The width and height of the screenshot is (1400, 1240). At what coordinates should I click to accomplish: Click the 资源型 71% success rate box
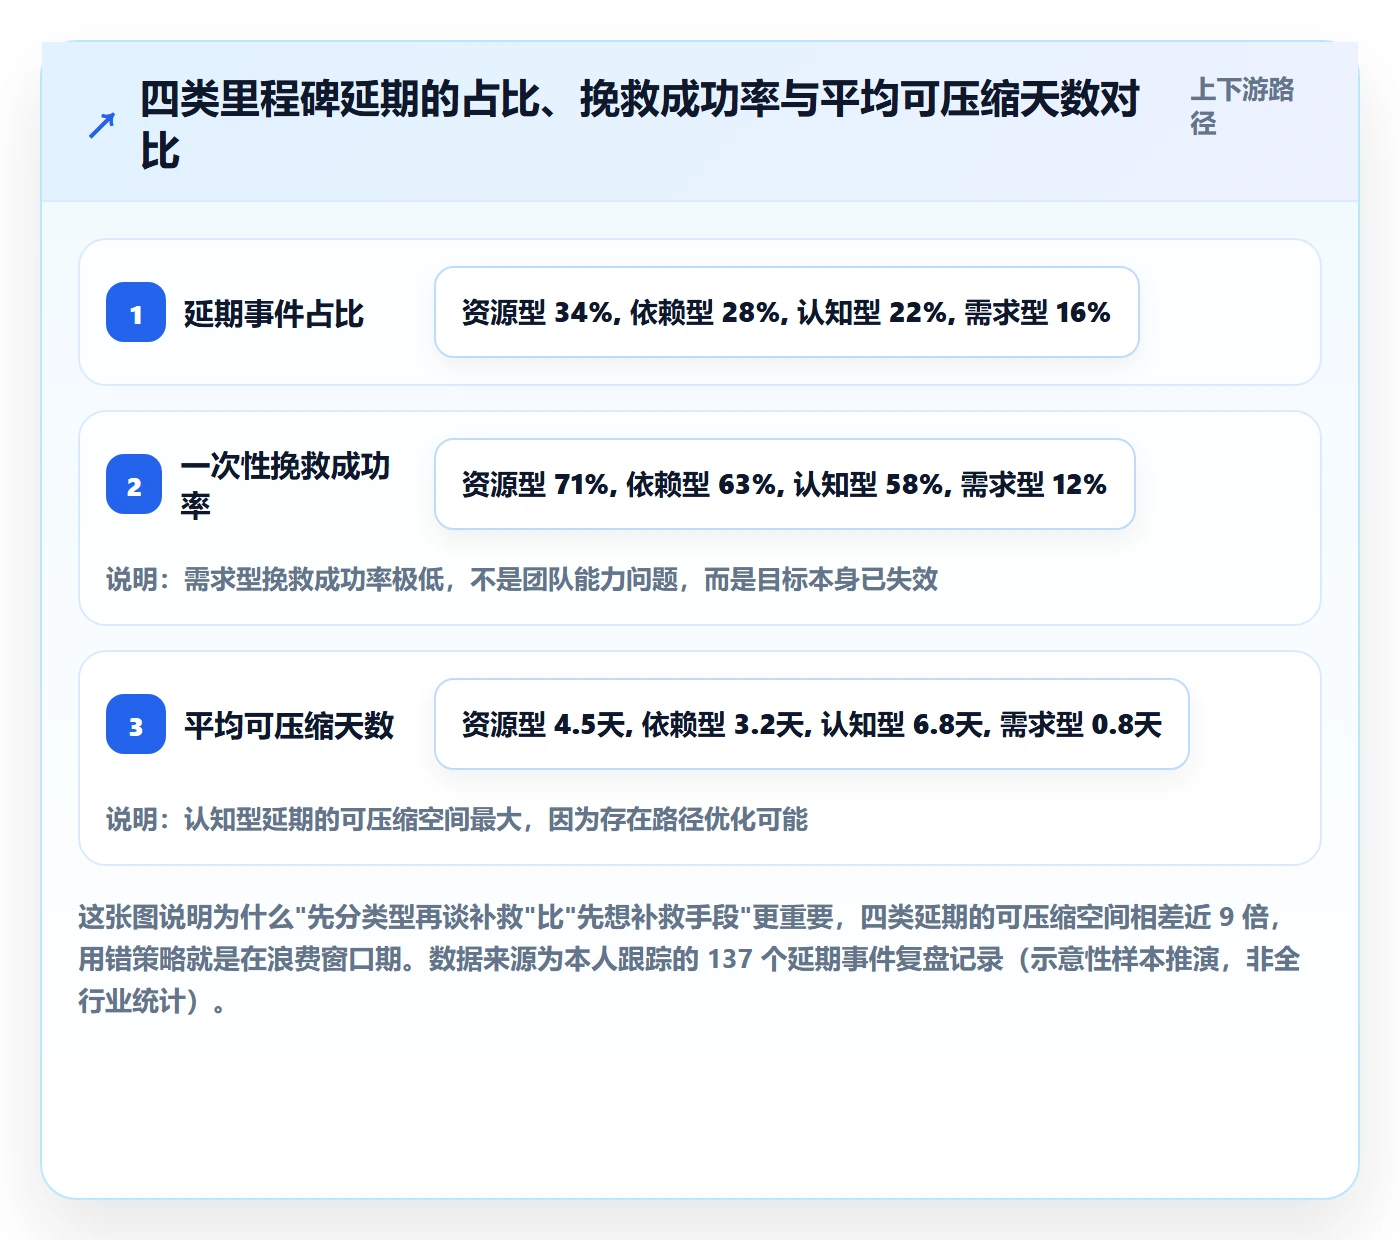[785, 484]
